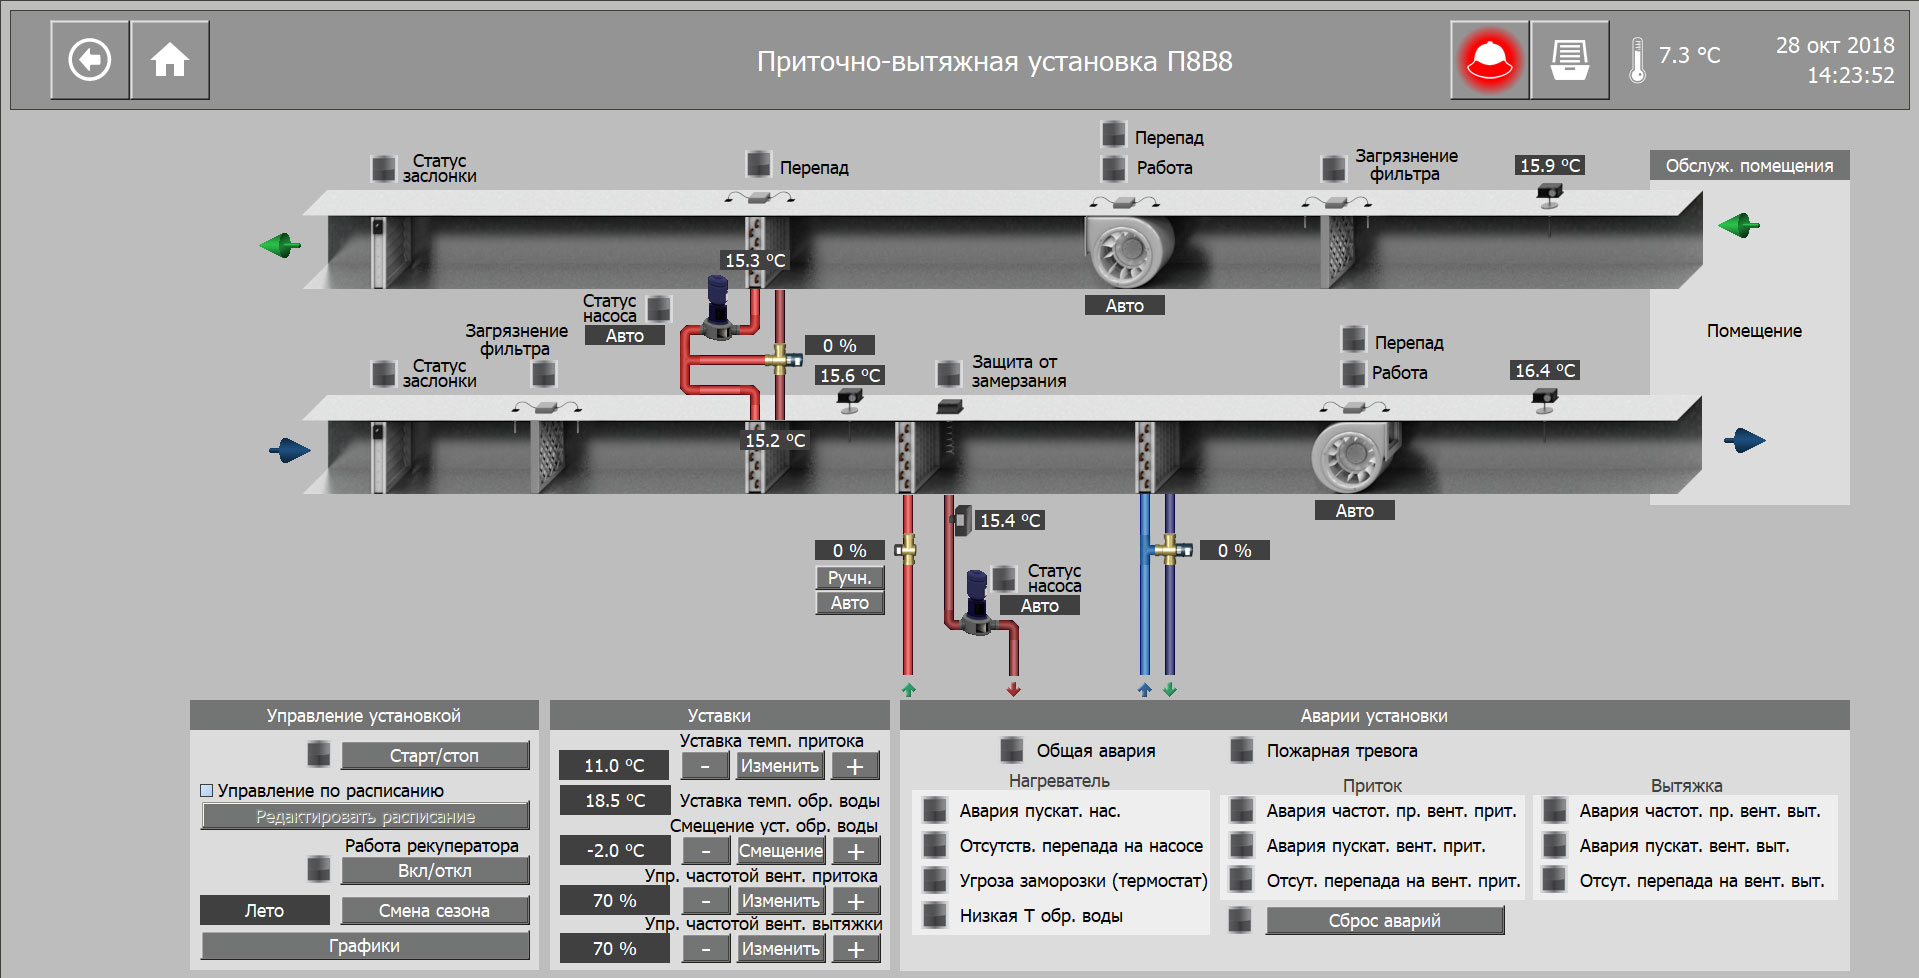Go to the home screen

point(170,60)
